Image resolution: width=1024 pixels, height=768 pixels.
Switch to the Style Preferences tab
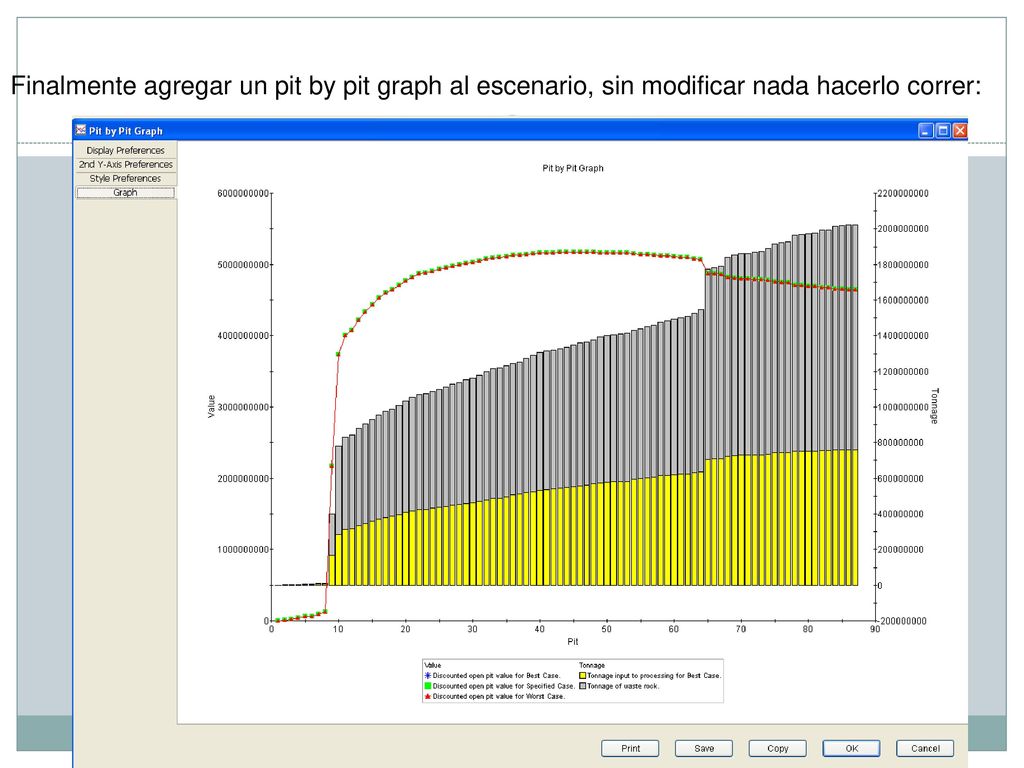pos(125,178)
